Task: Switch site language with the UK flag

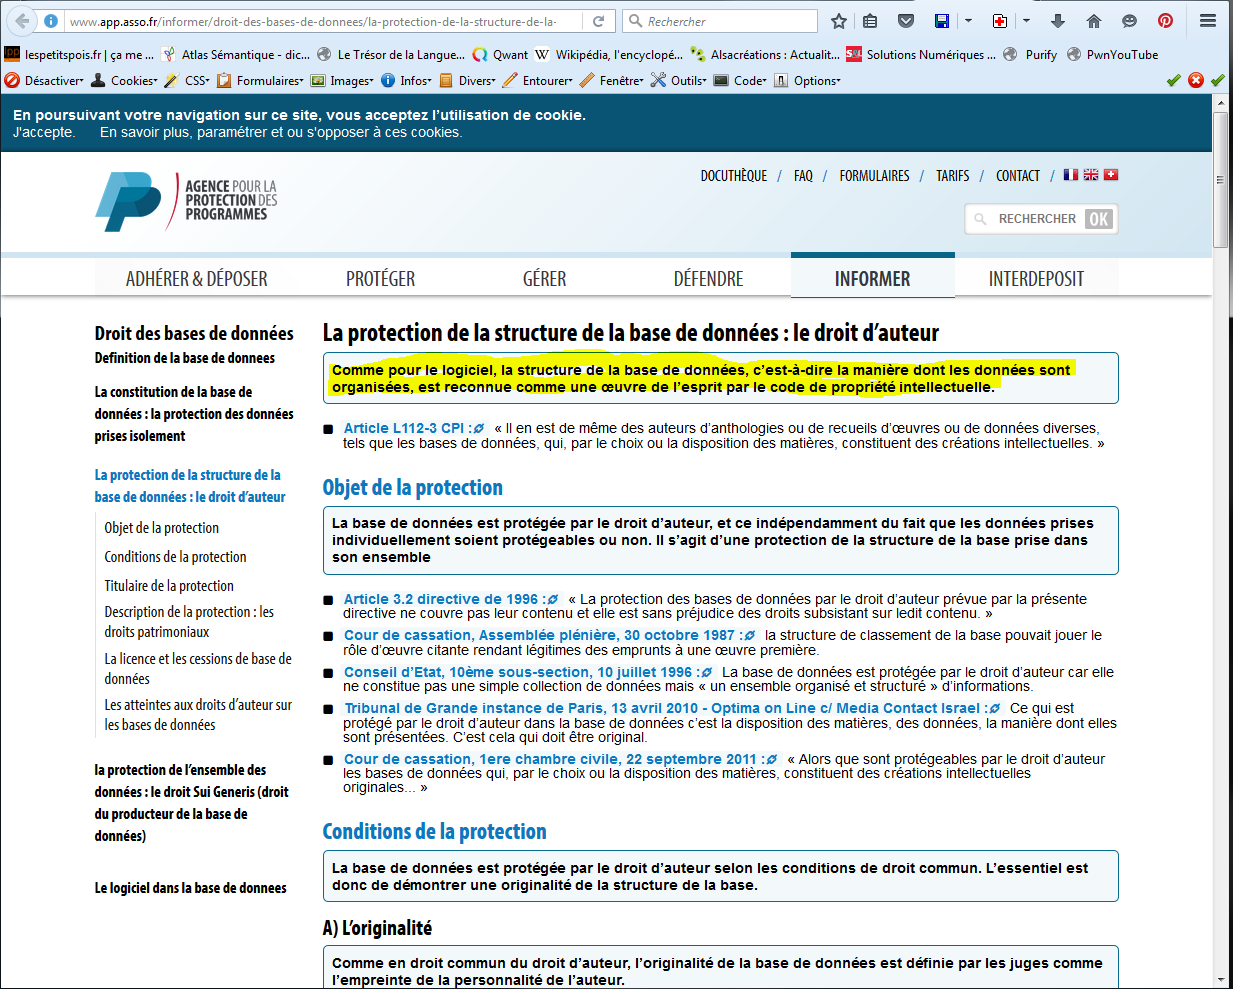Action: (1091, 174)
